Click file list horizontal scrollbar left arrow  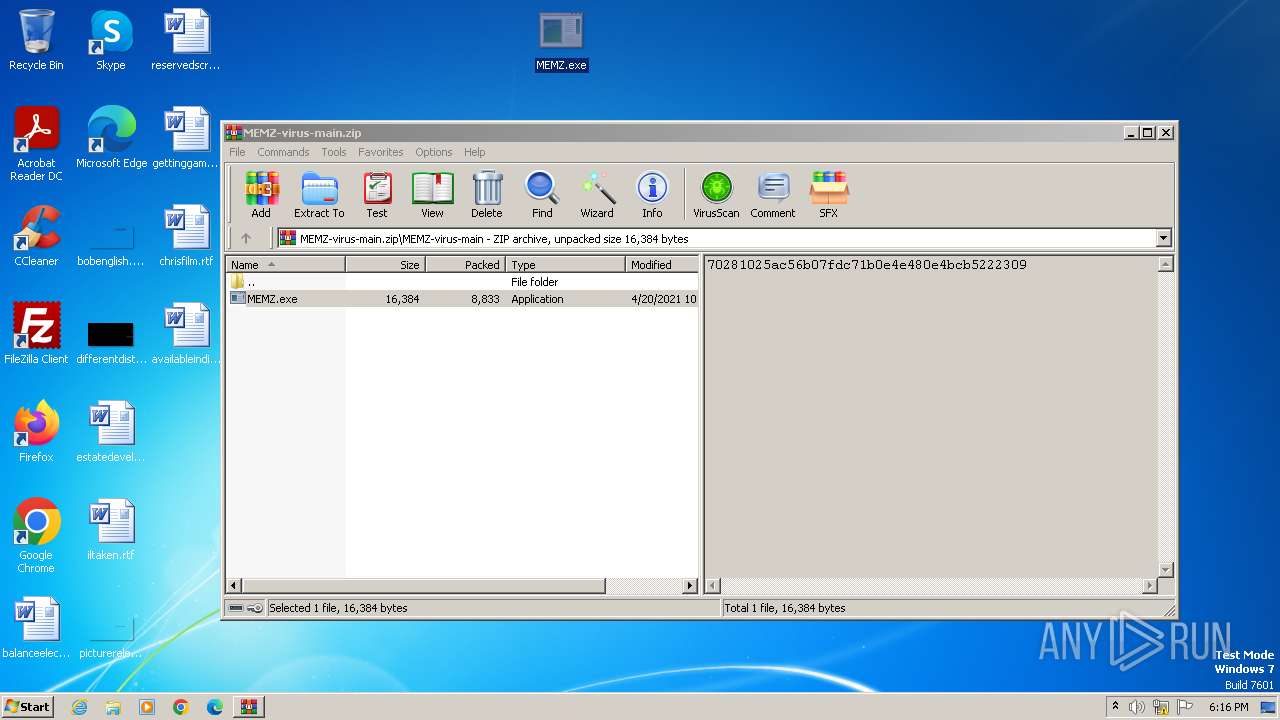234,585
